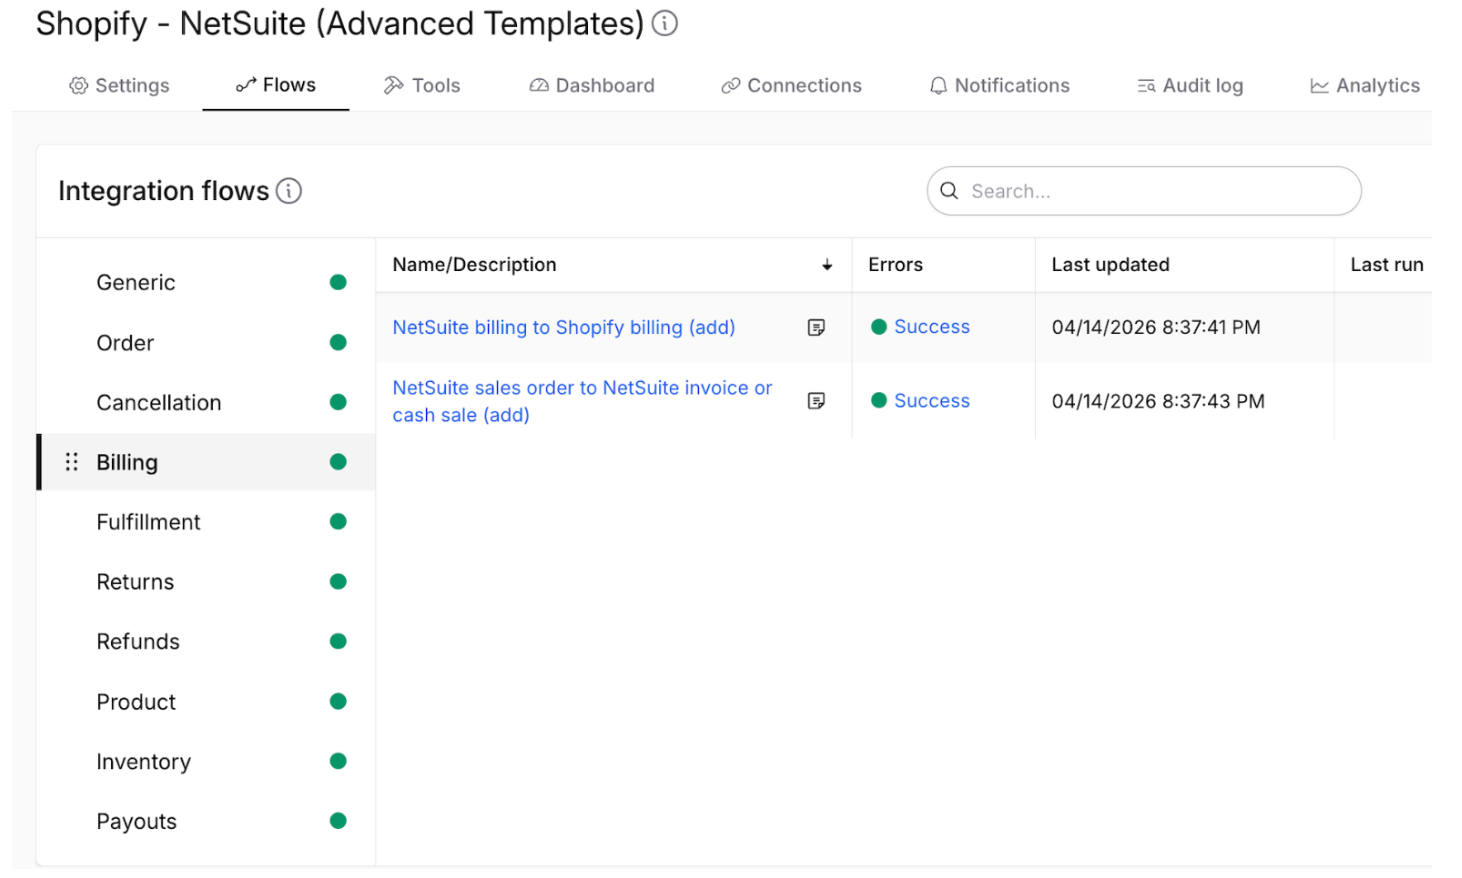Select the Cancellation flow group
This screenshot has height=878, width=1462.
coord(206,402)
